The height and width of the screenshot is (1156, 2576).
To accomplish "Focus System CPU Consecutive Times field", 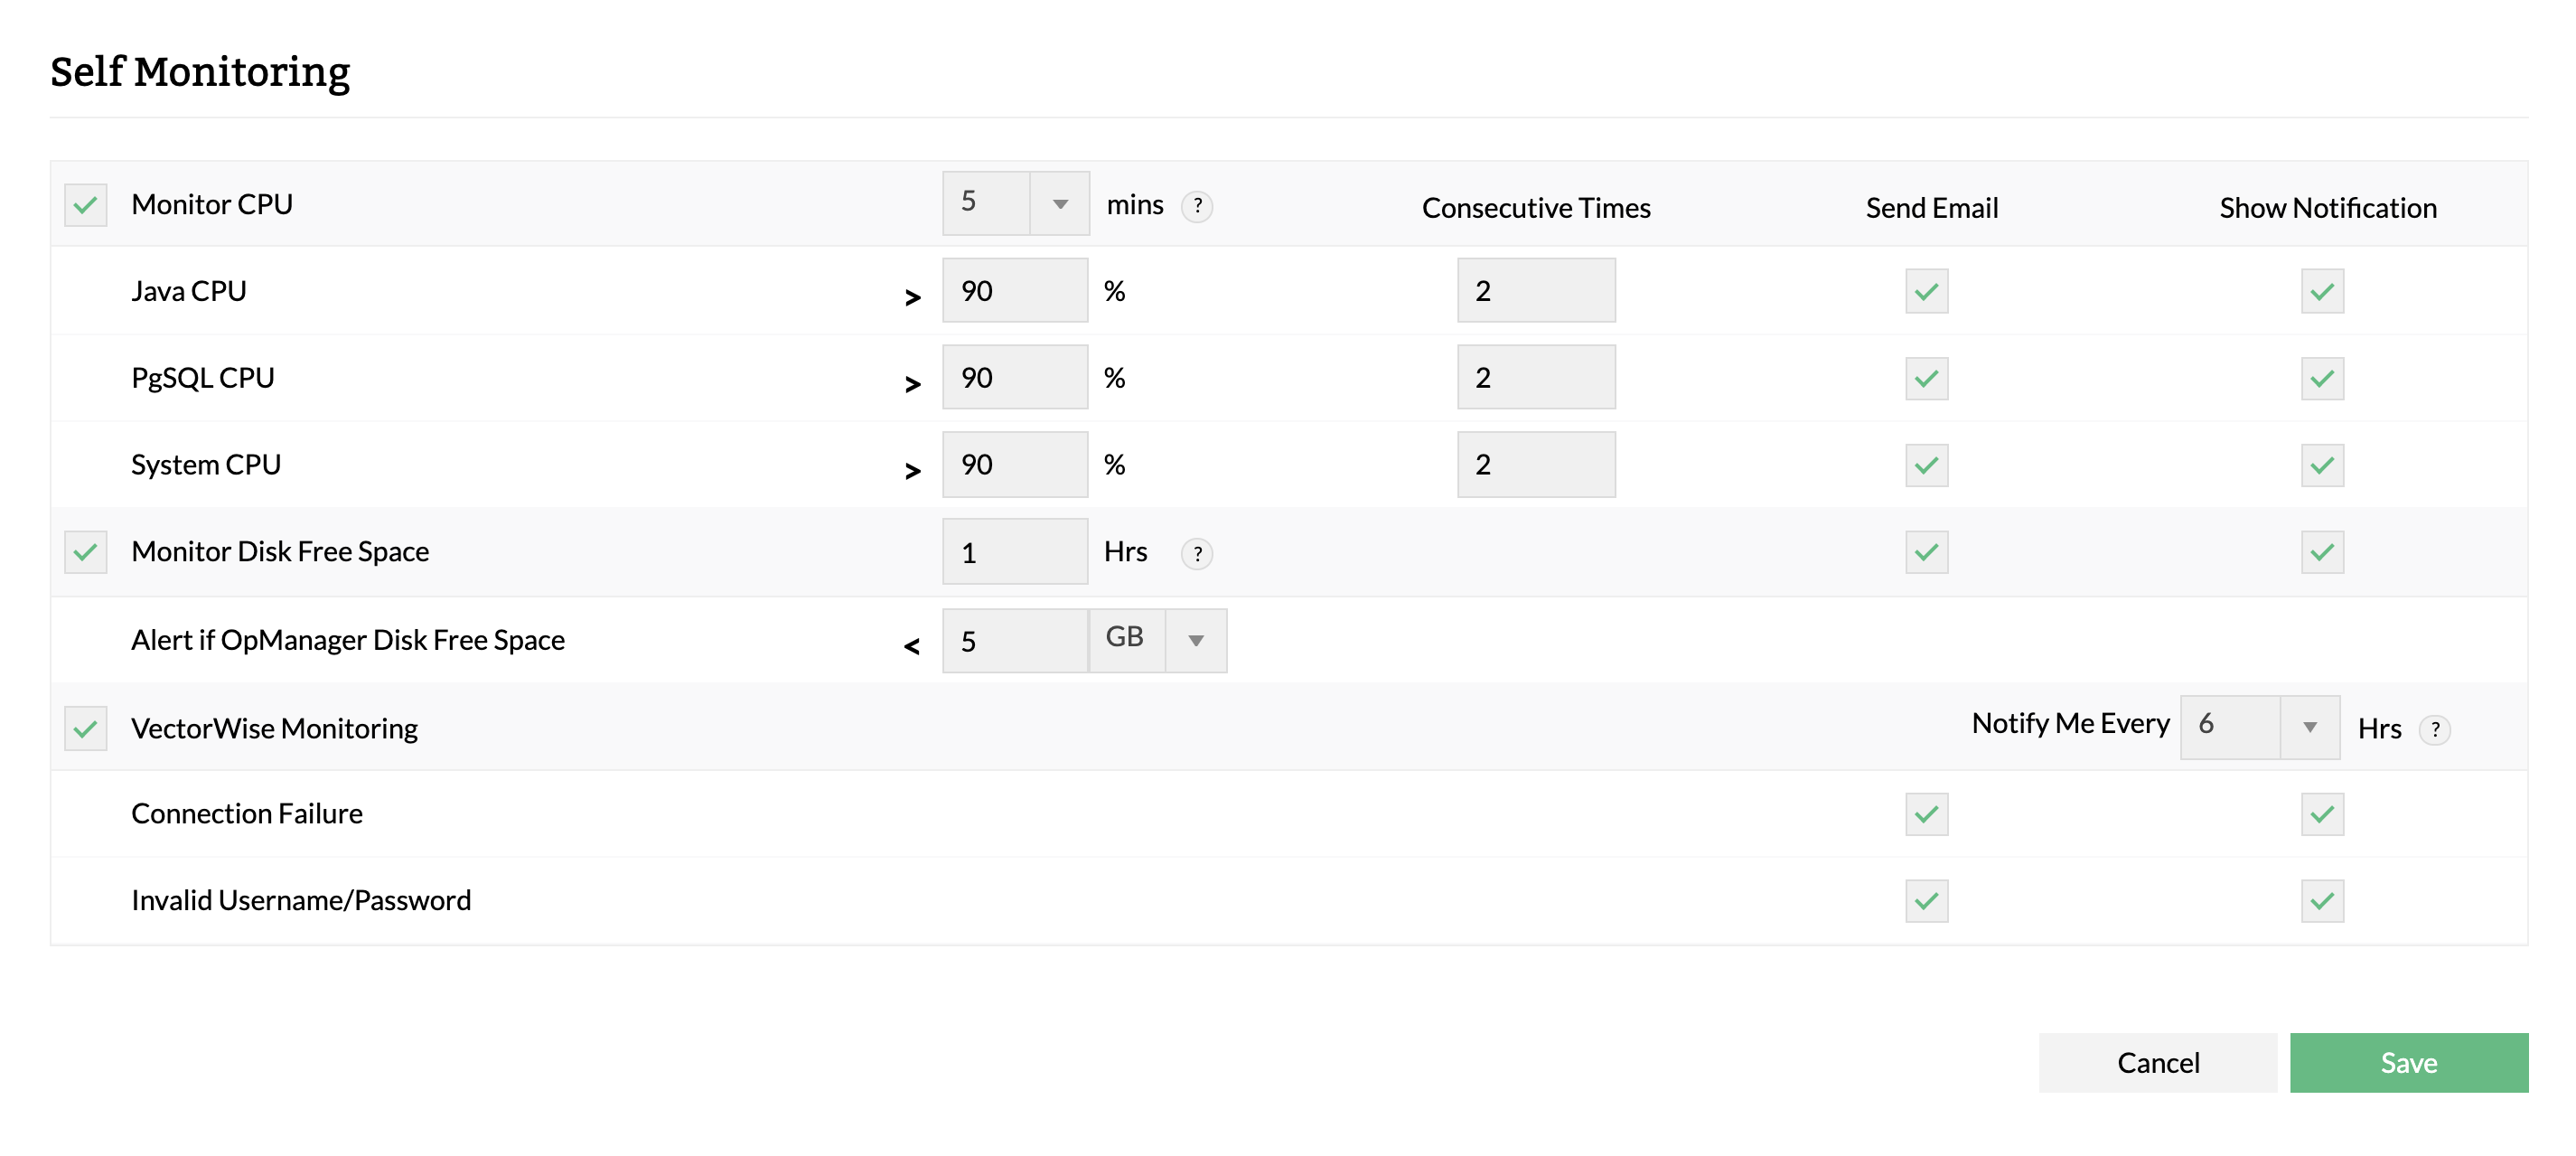I will point(1535,465).
